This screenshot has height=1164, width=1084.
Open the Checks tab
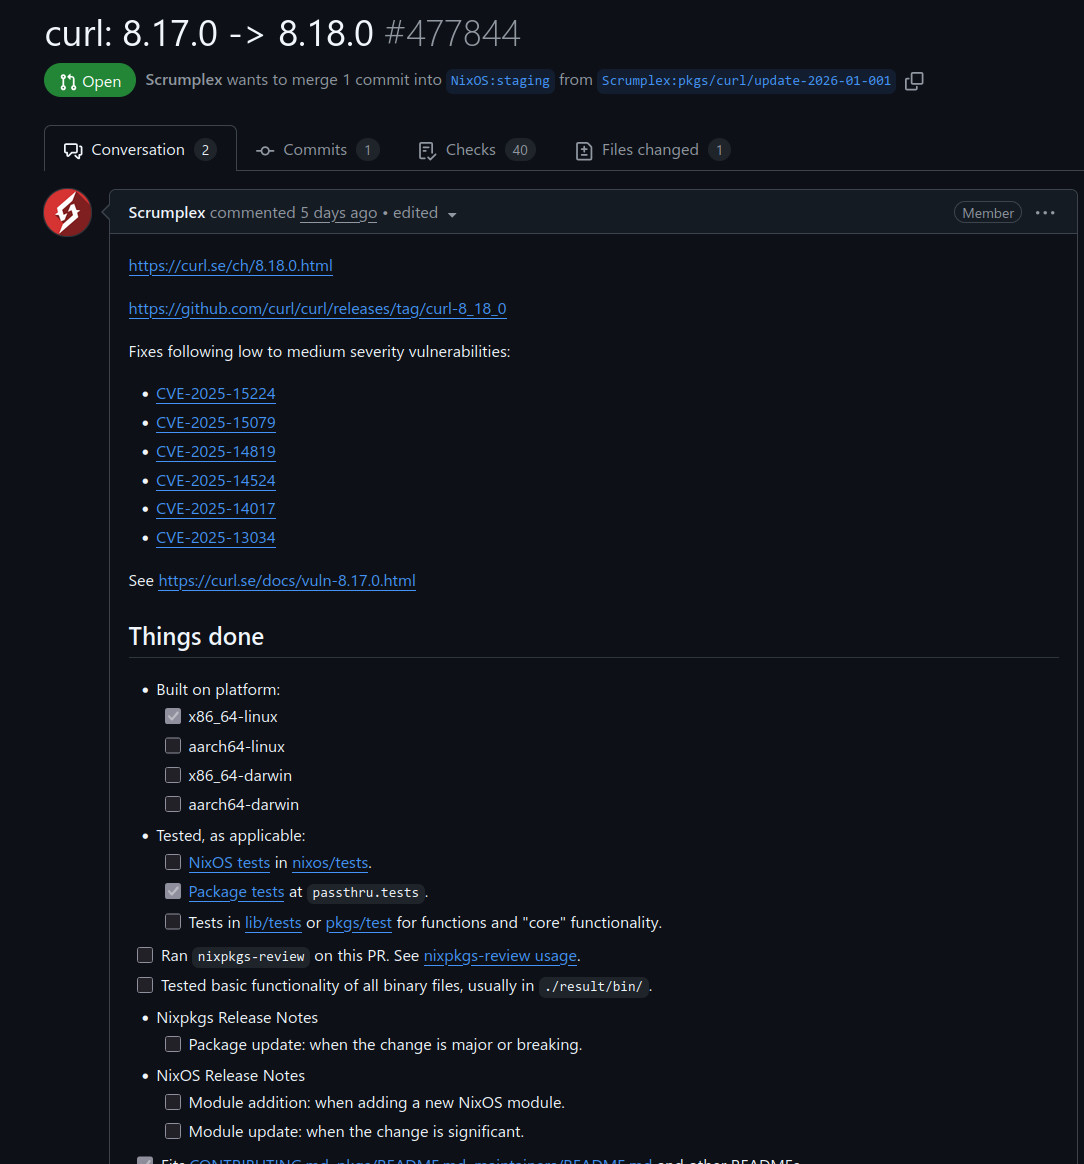(476, 149)
